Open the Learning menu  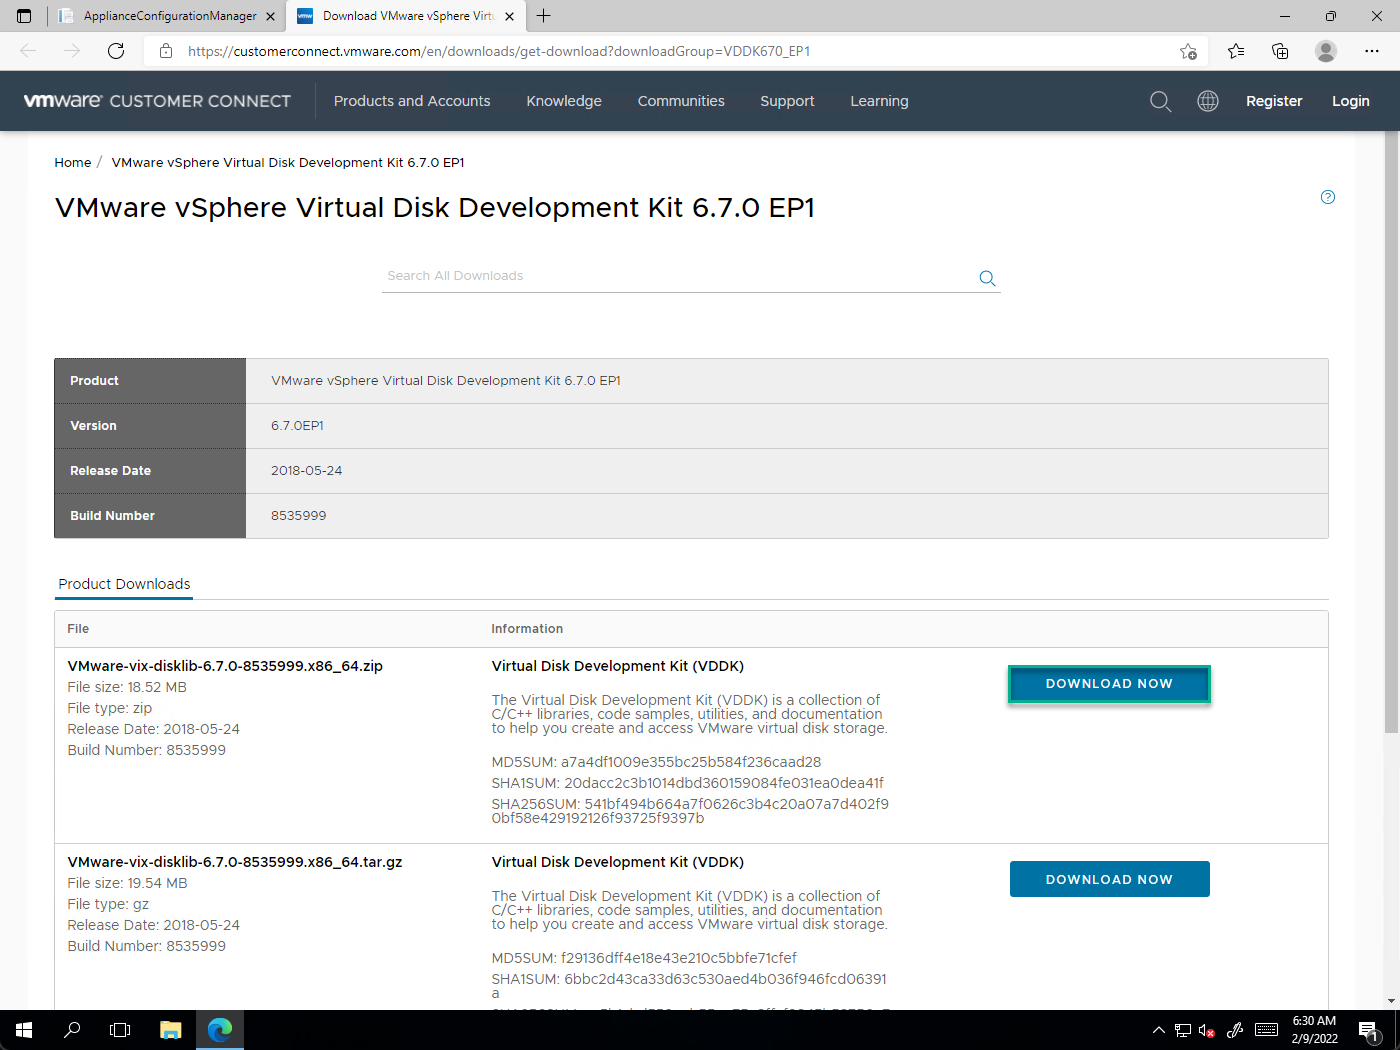(x=879, y=101)
